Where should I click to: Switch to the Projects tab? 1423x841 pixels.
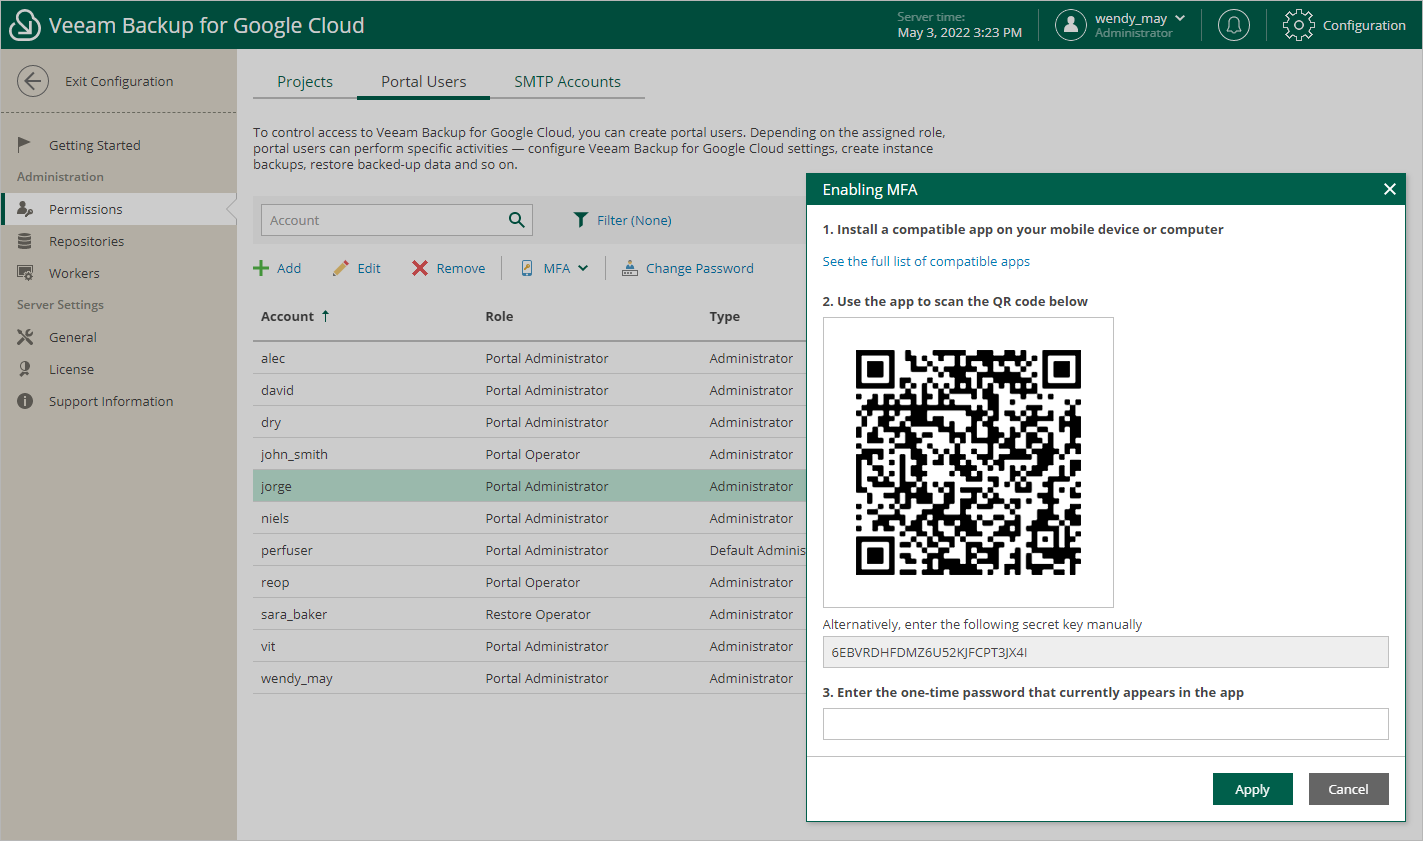click(305, 82)
